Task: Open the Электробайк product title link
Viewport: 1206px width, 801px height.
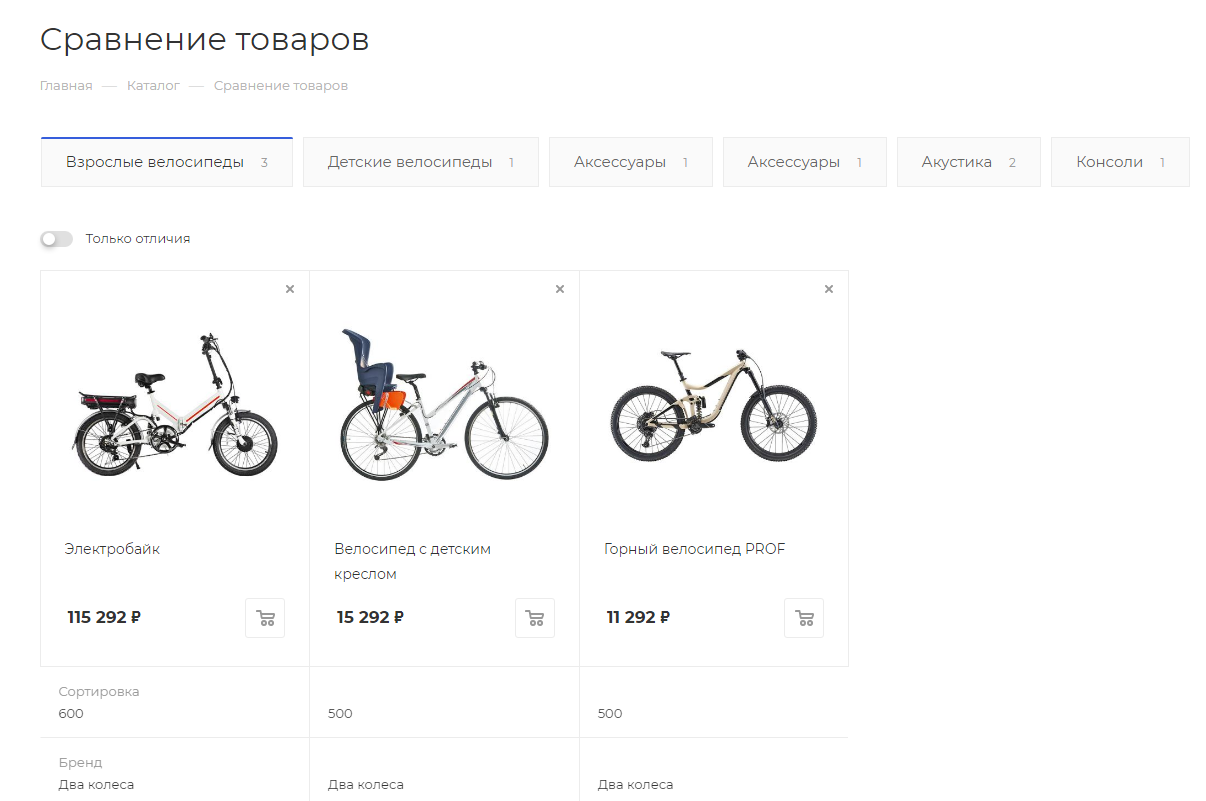Action: [112, 549]
